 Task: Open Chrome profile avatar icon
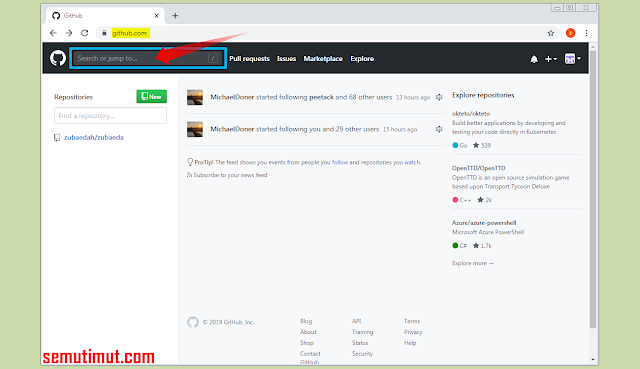[x=570, y=33]
